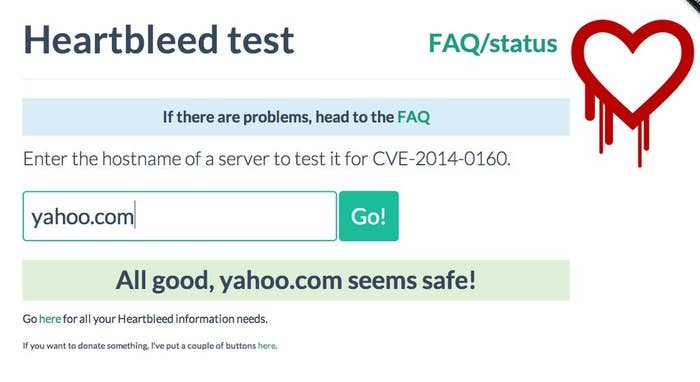Focus the hostname input field
Screen dimensions: 700x382
click(x=180, y=216)
